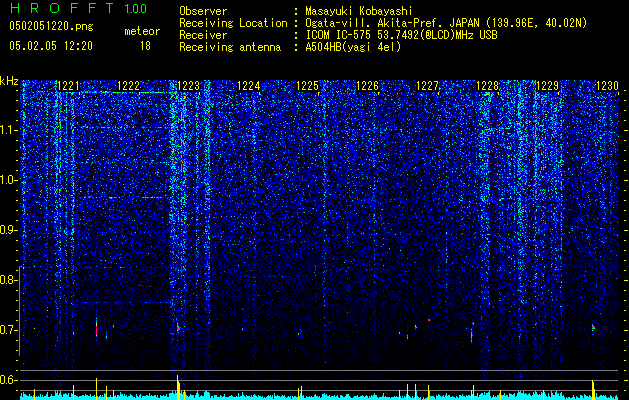
Task: Click observer name Masayuki Kobayashi
Action: coord(359,11)
